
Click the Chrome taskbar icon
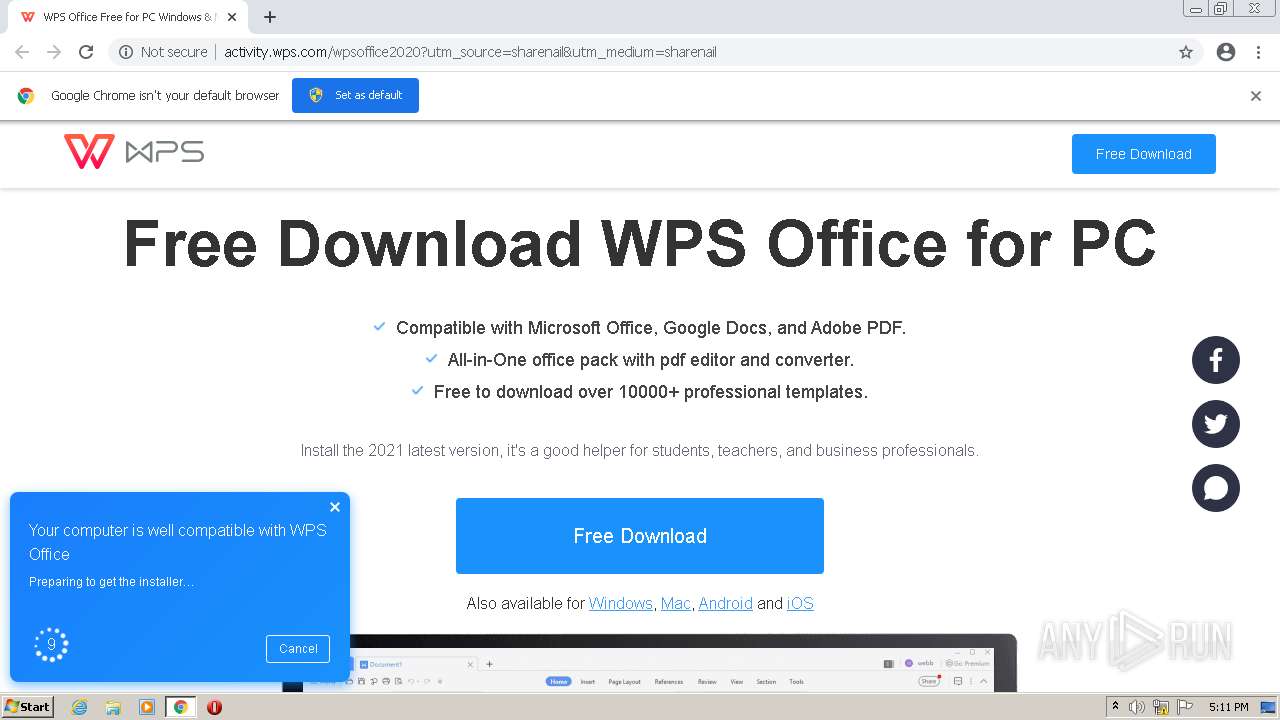180,707
